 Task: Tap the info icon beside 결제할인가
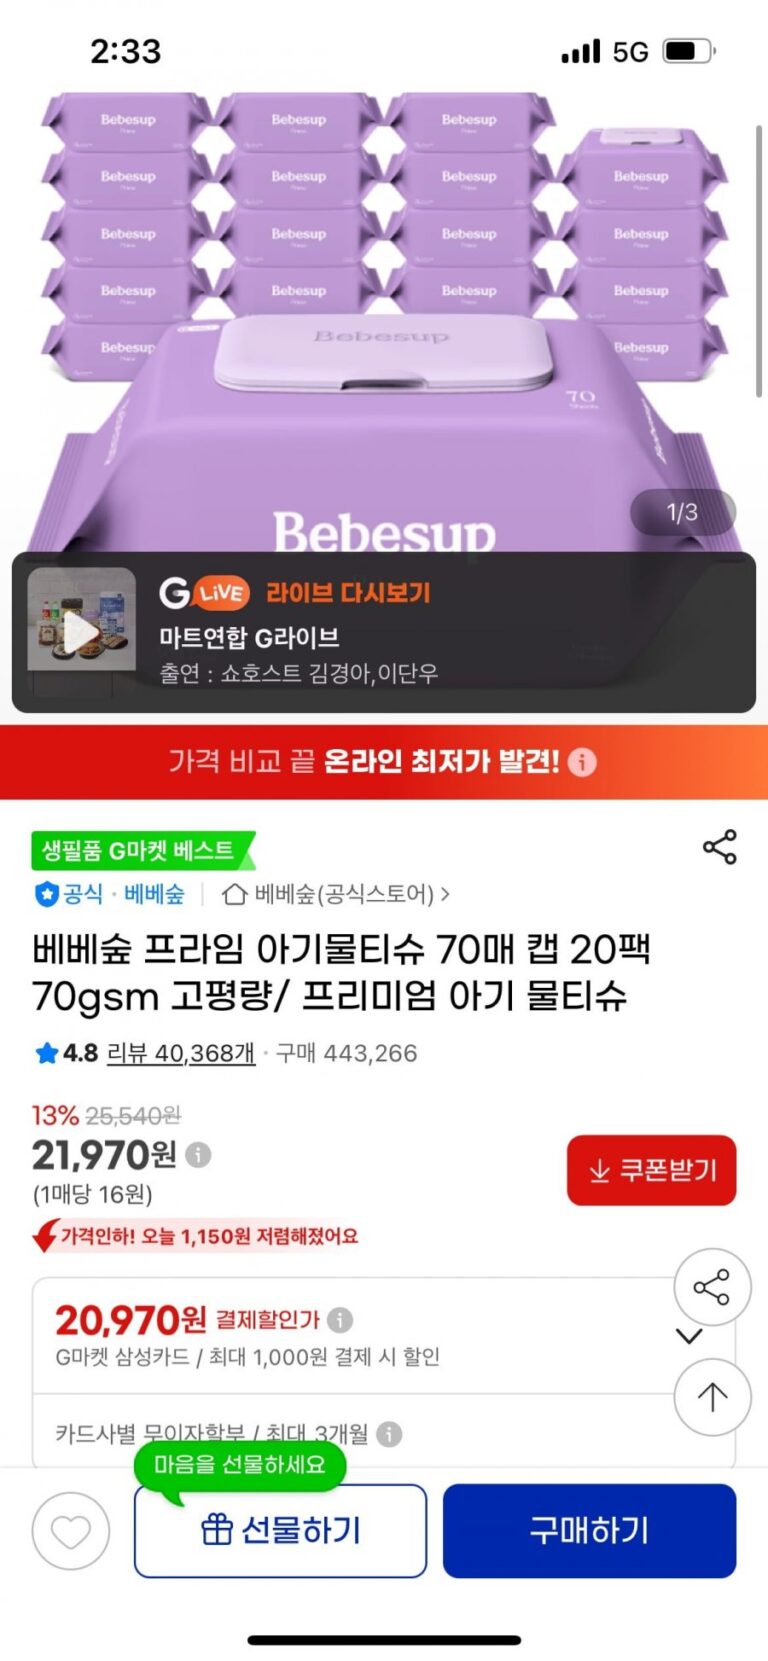point(340,1320)
